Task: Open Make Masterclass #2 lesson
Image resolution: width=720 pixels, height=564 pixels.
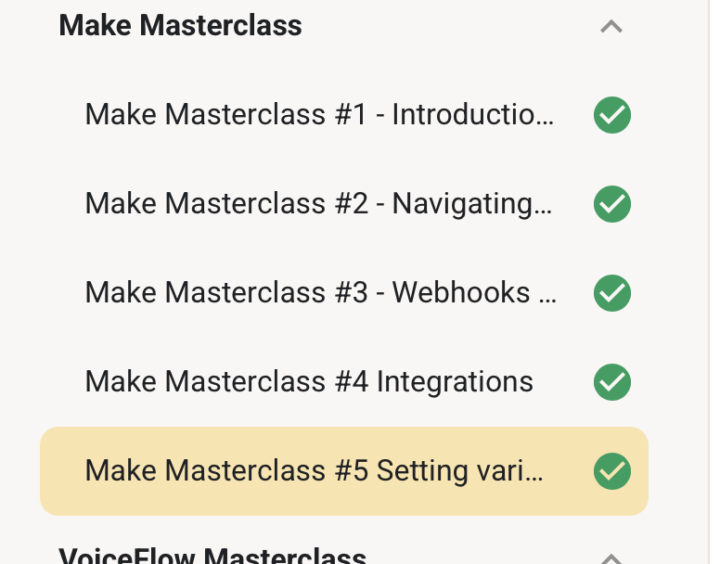Action: [318, 205]
